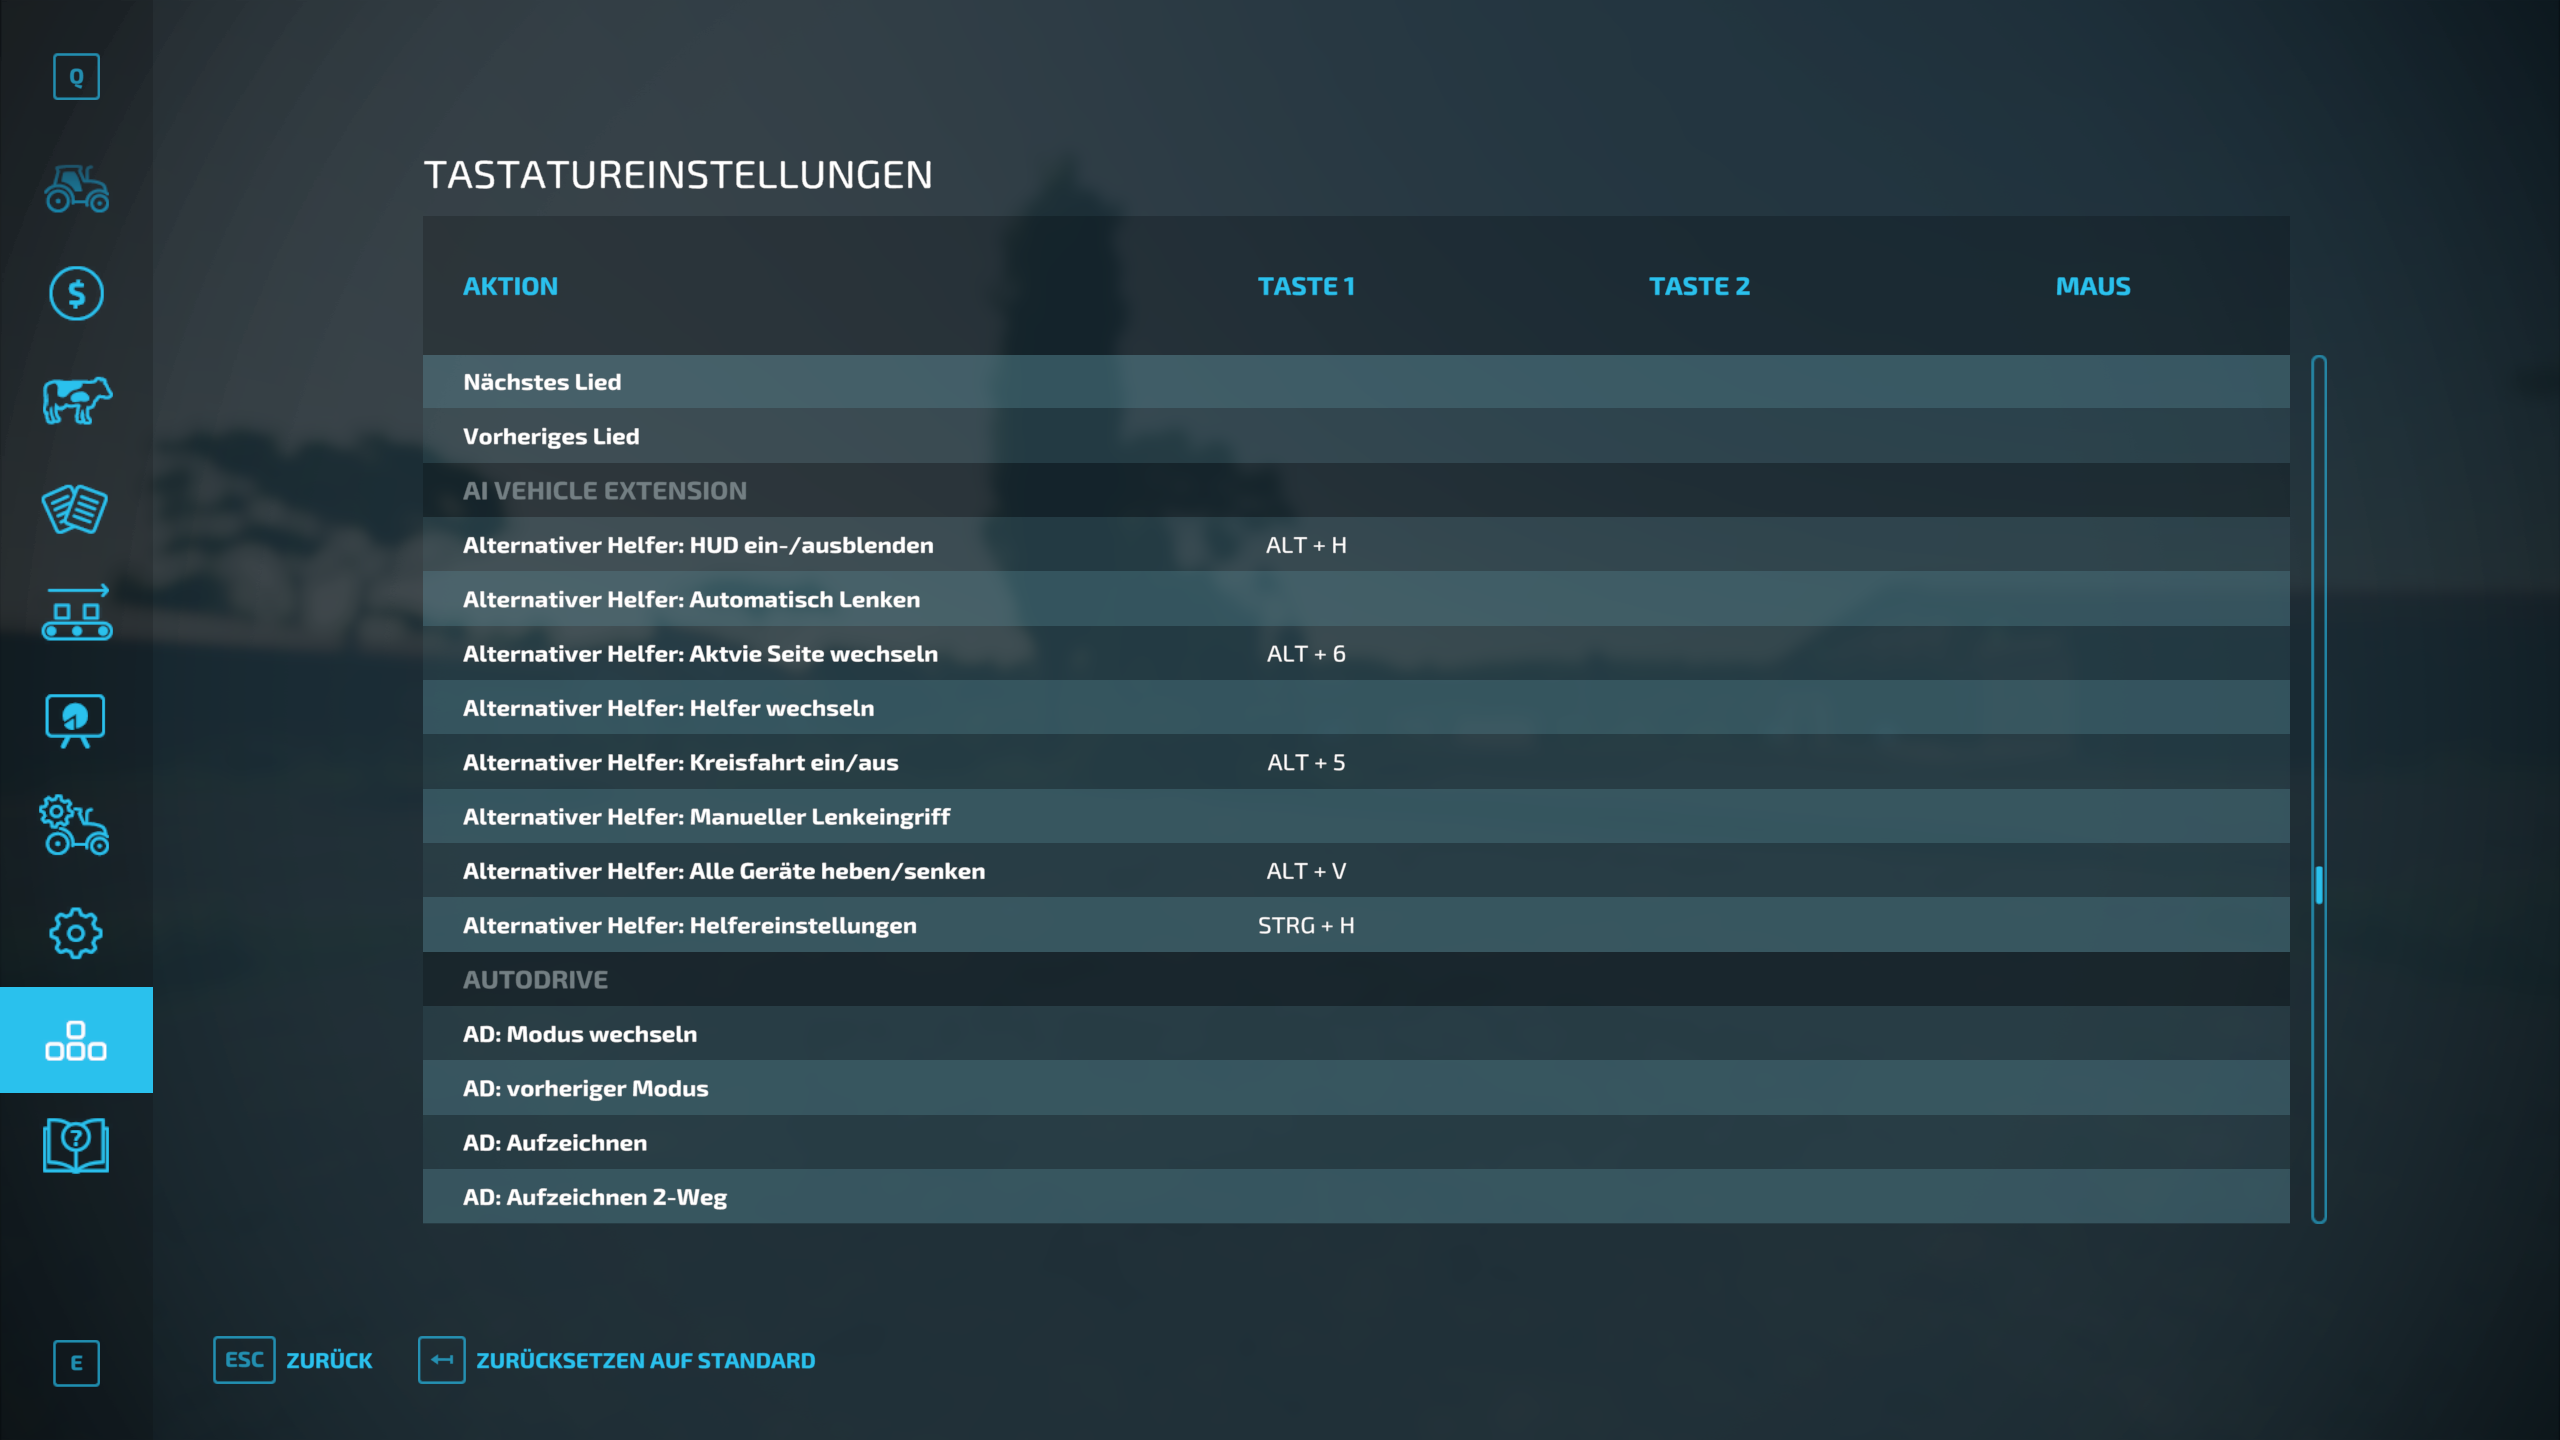Select ALT + 5 Kreisfahrt binding
2560x1440 pixels.
coord(1306,763)
